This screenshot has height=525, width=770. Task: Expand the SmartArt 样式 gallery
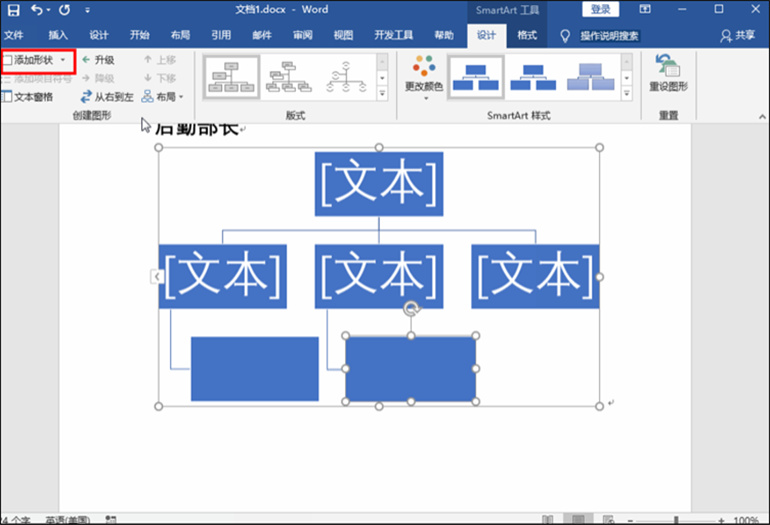tap(627, 93)
